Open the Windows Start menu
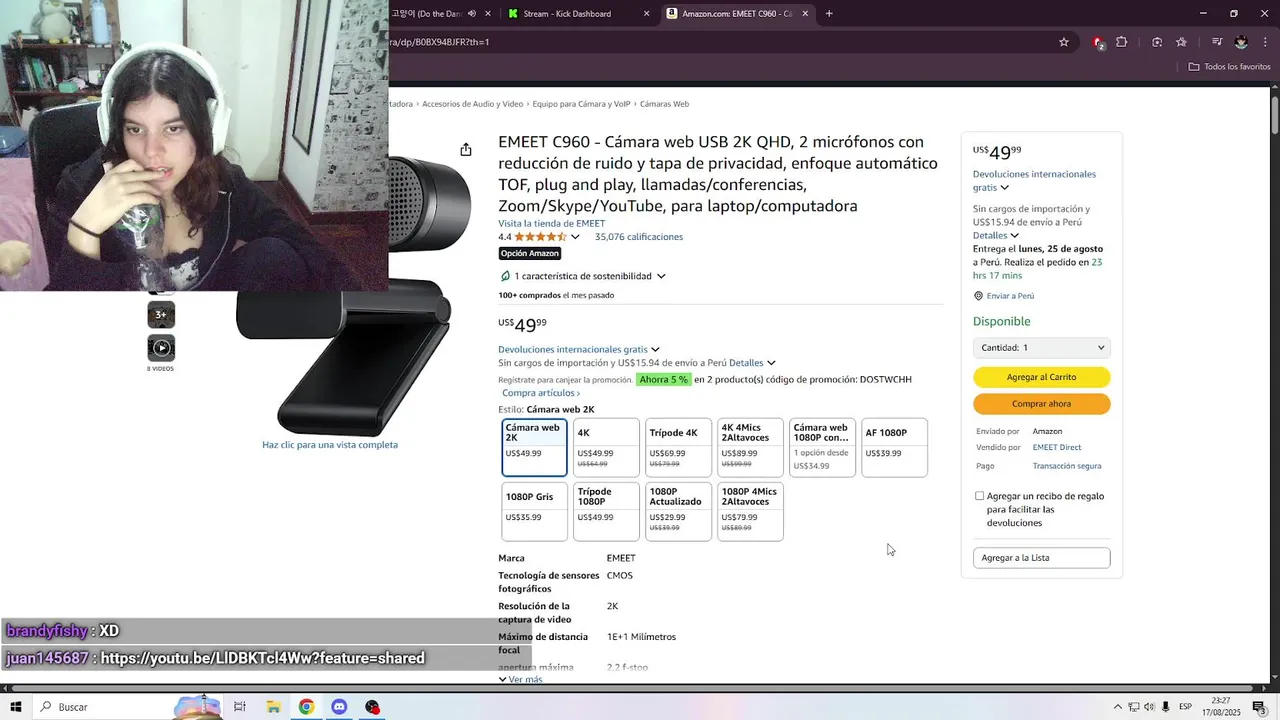This screenshot has height=720, width=1280. coord(16,707)
